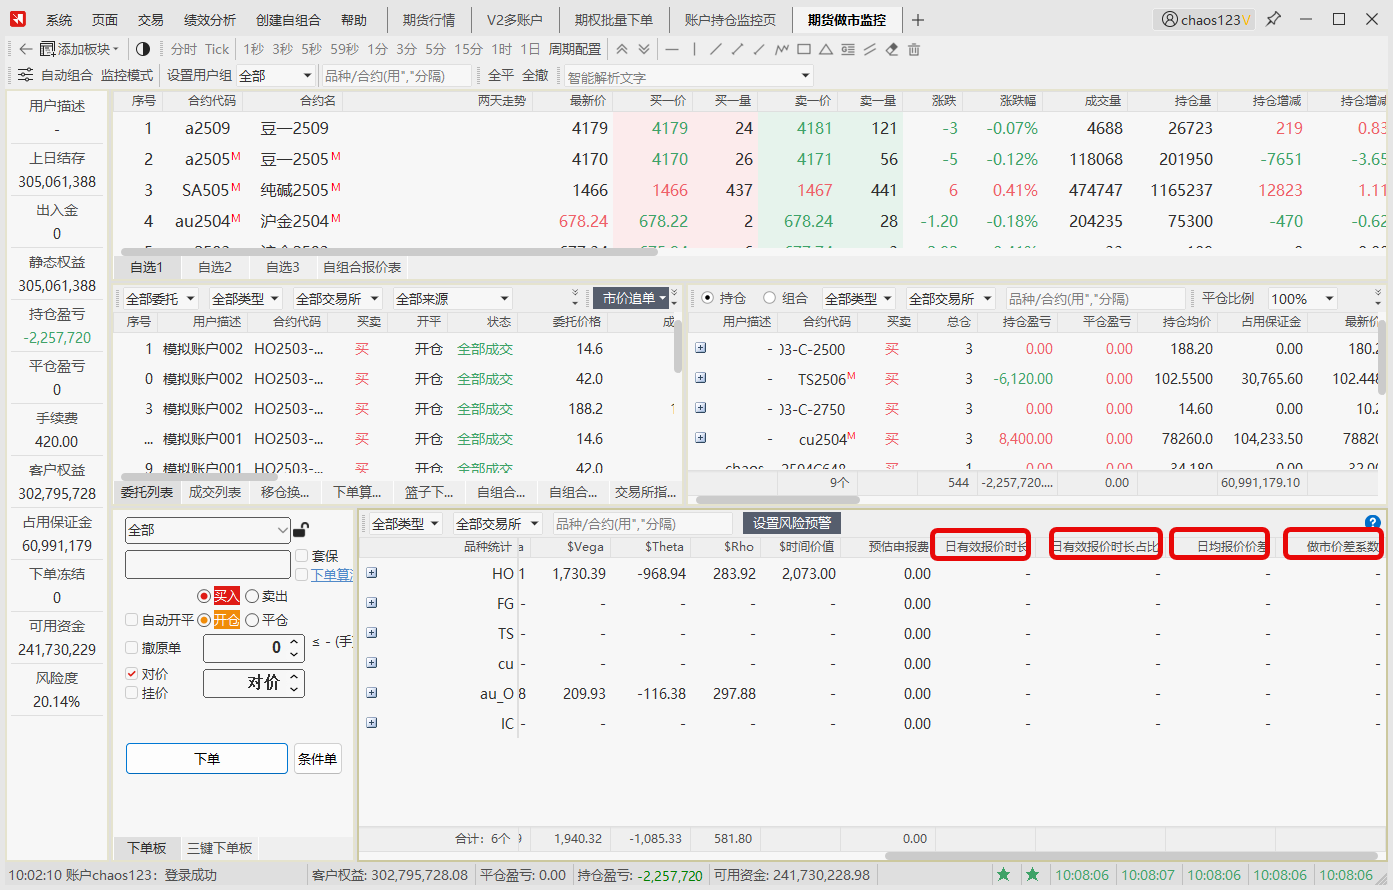Click the 智能解析文字 input field
The height and width of the screenshot is (890, 1393).
click(688, 76)
